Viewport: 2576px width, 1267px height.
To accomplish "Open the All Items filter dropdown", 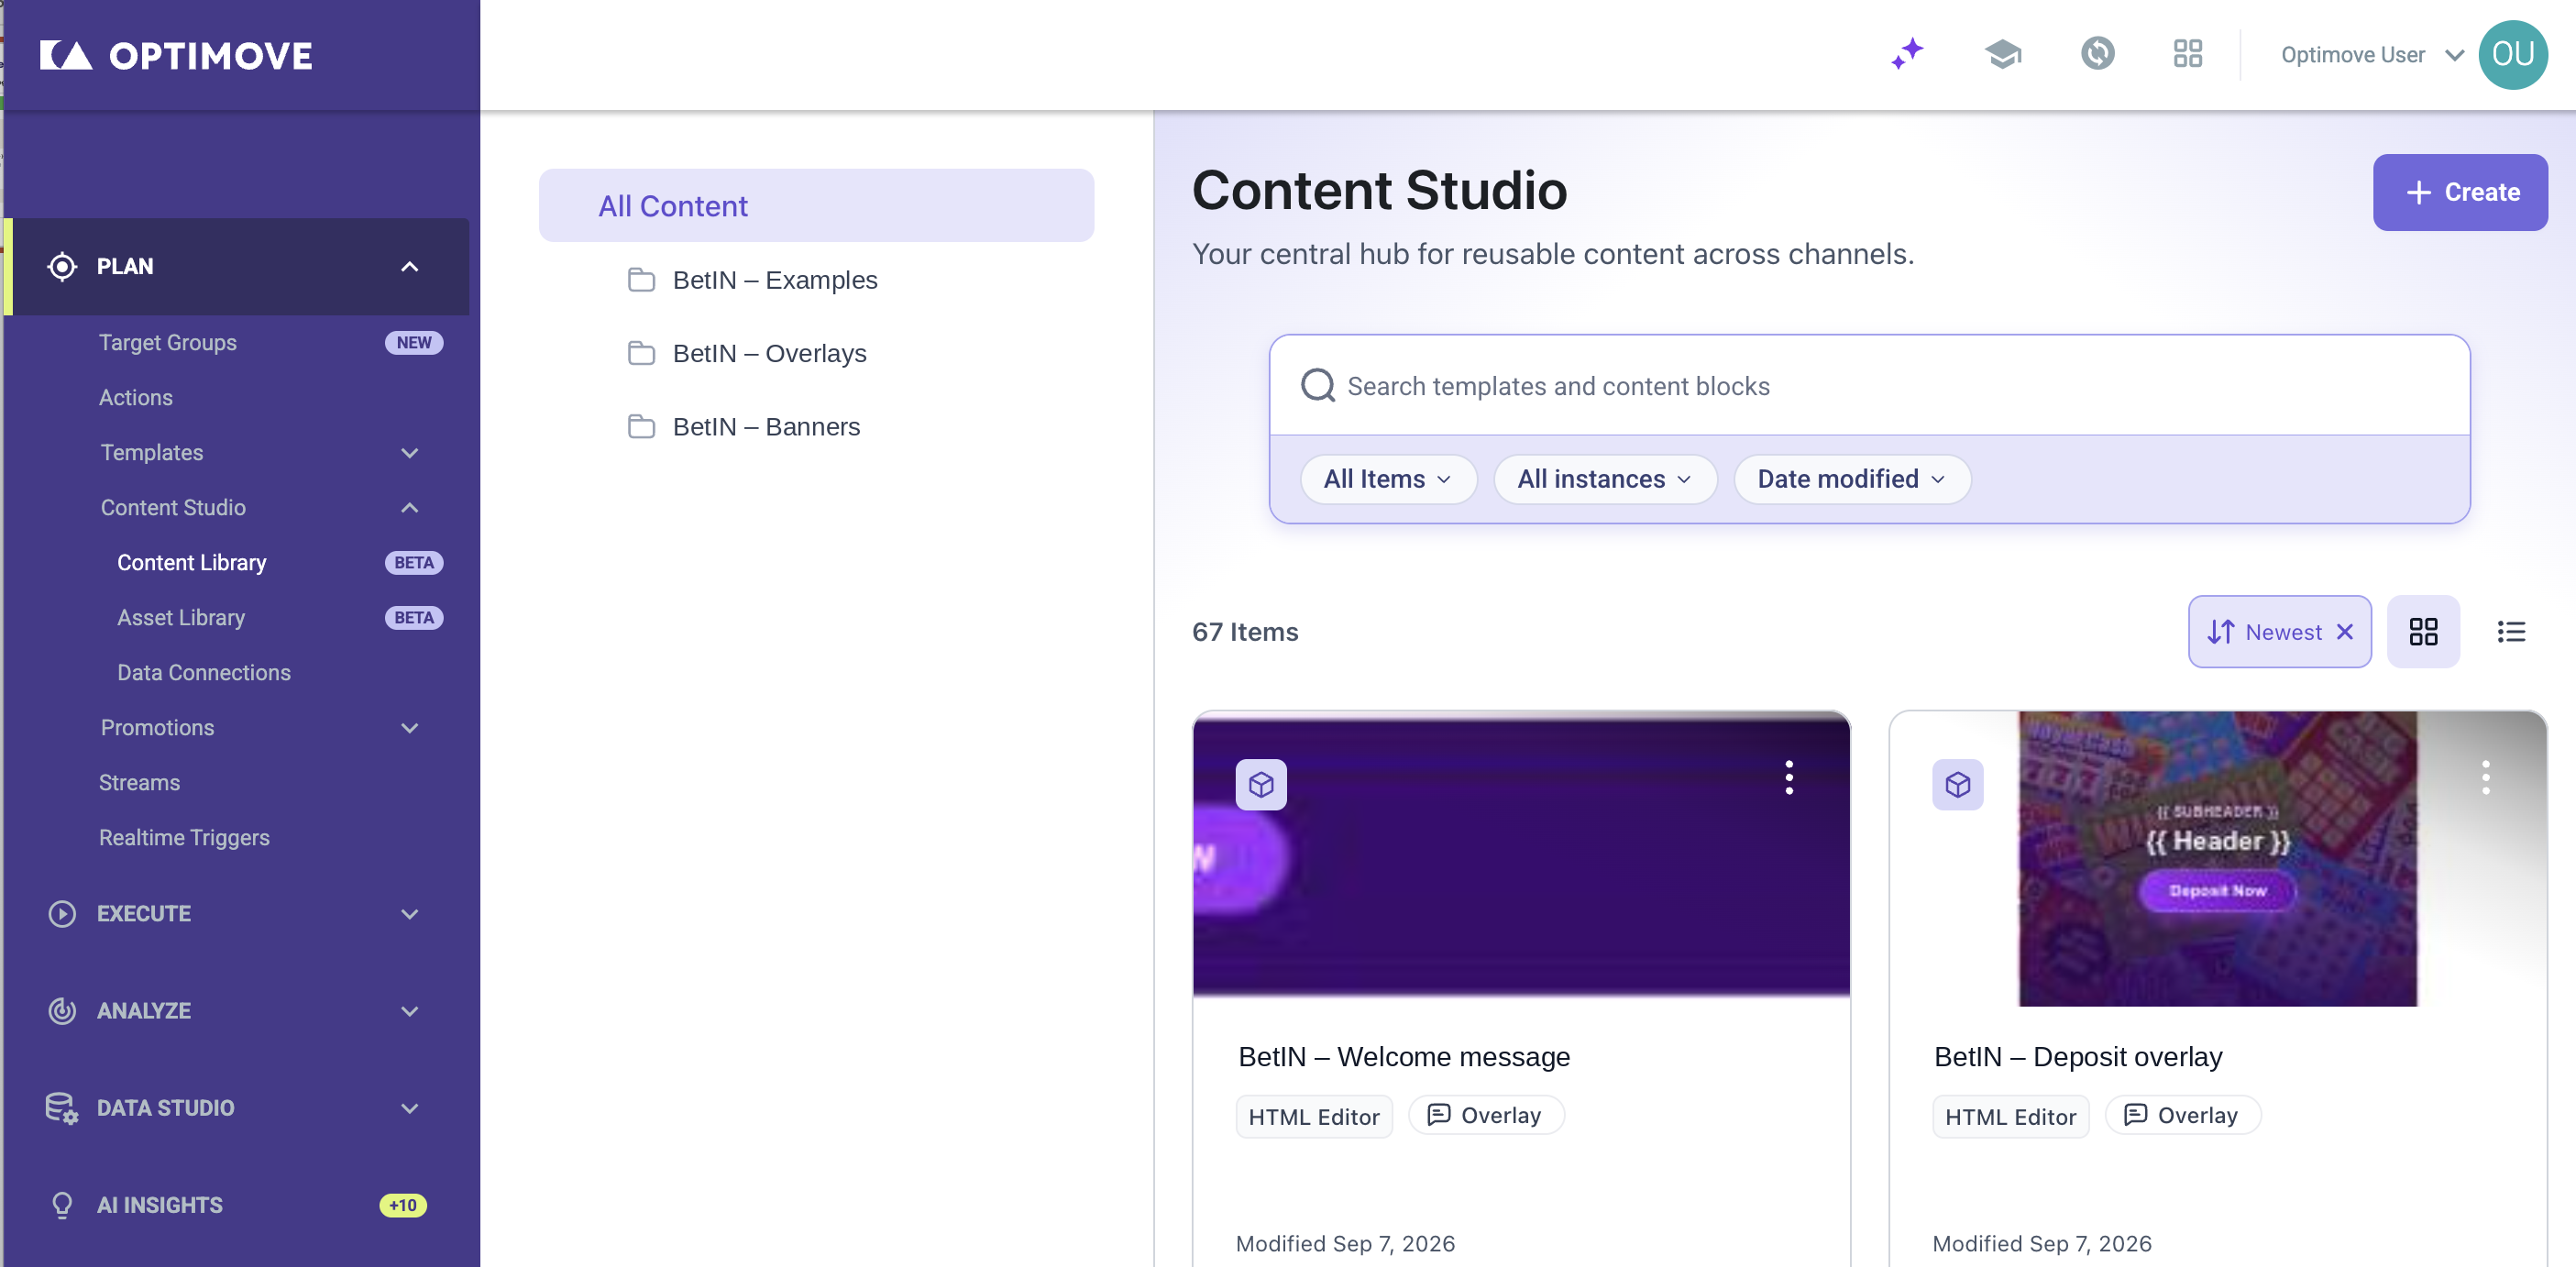I will coord(1387,479).
